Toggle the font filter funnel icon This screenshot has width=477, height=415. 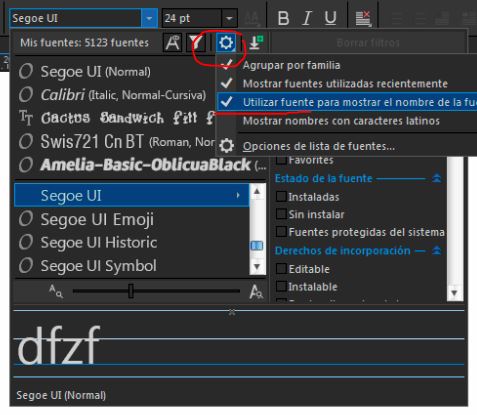[x=196, y=43]
